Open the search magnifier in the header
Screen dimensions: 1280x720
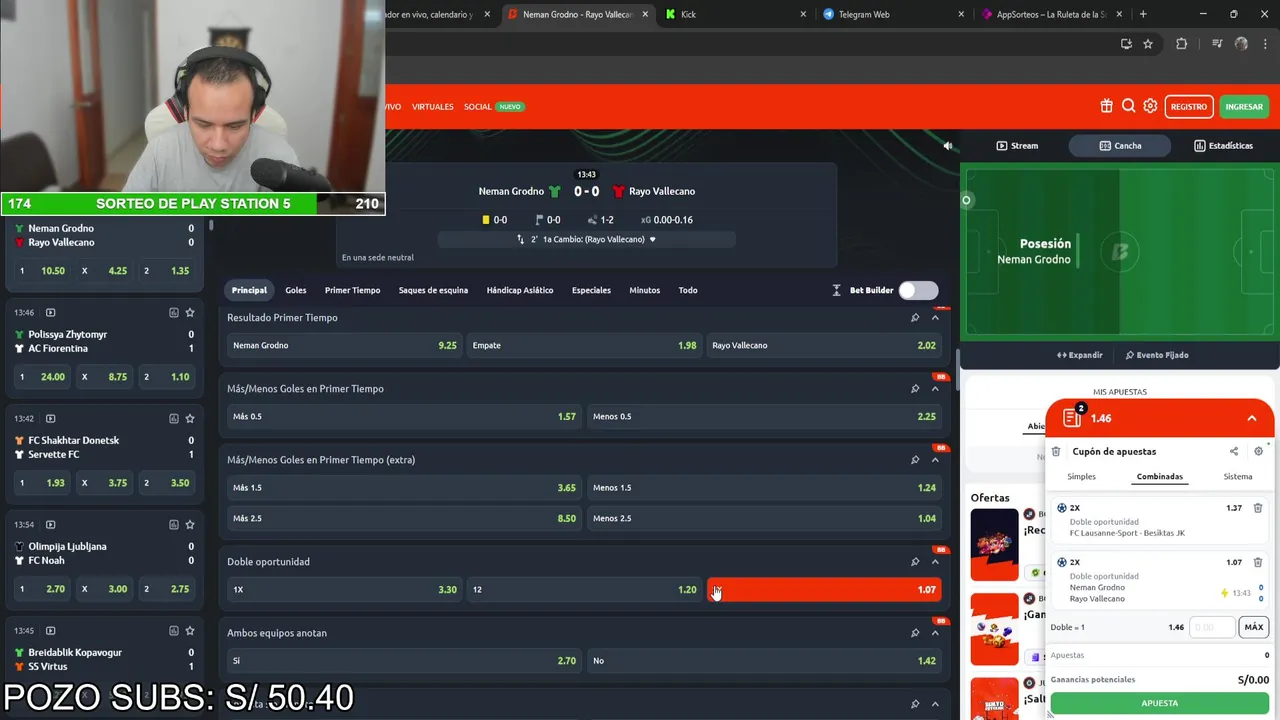click(1128, 106)
